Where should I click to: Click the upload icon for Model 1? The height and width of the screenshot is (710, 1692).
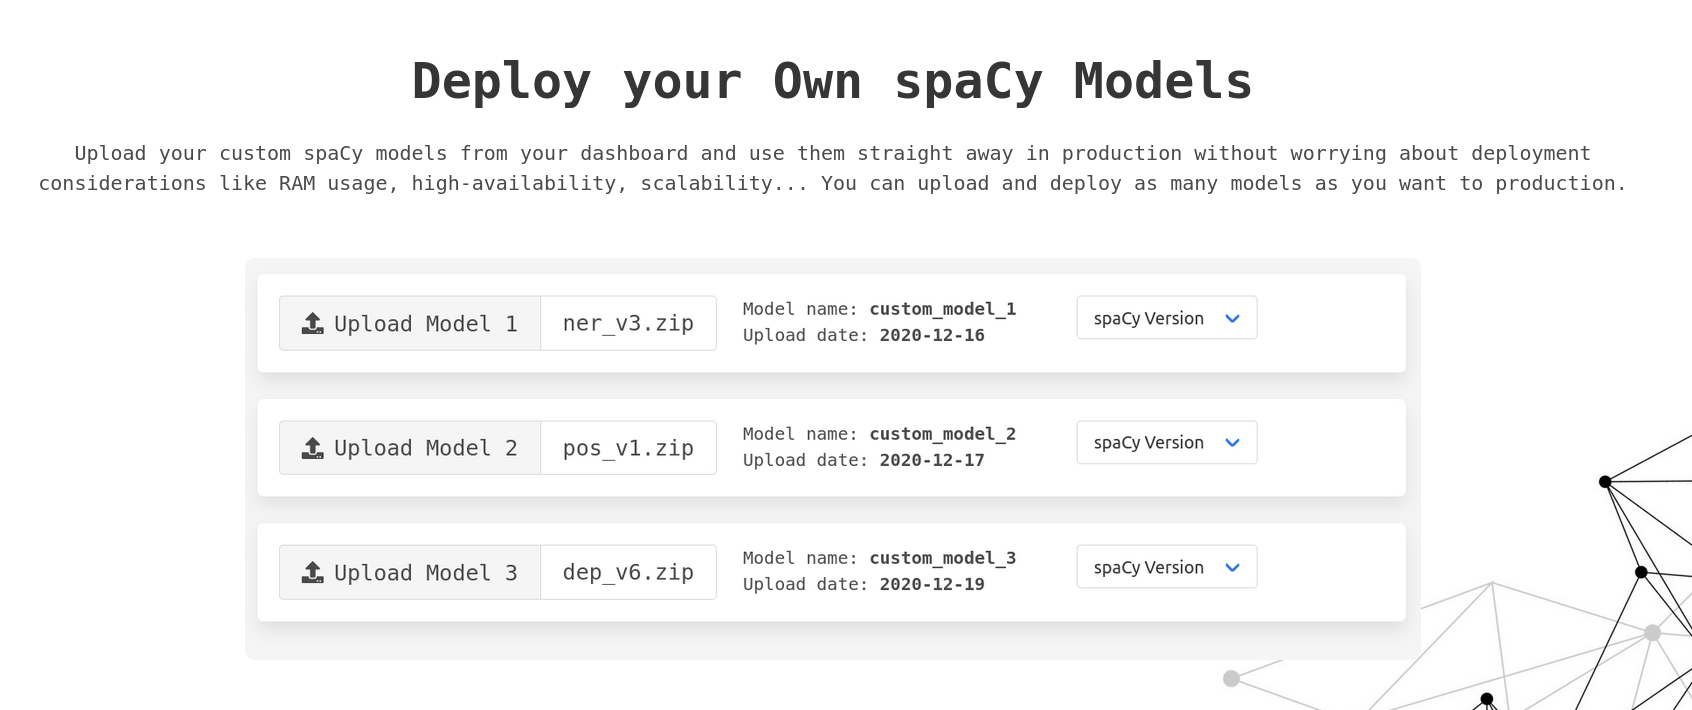(313, 323)
